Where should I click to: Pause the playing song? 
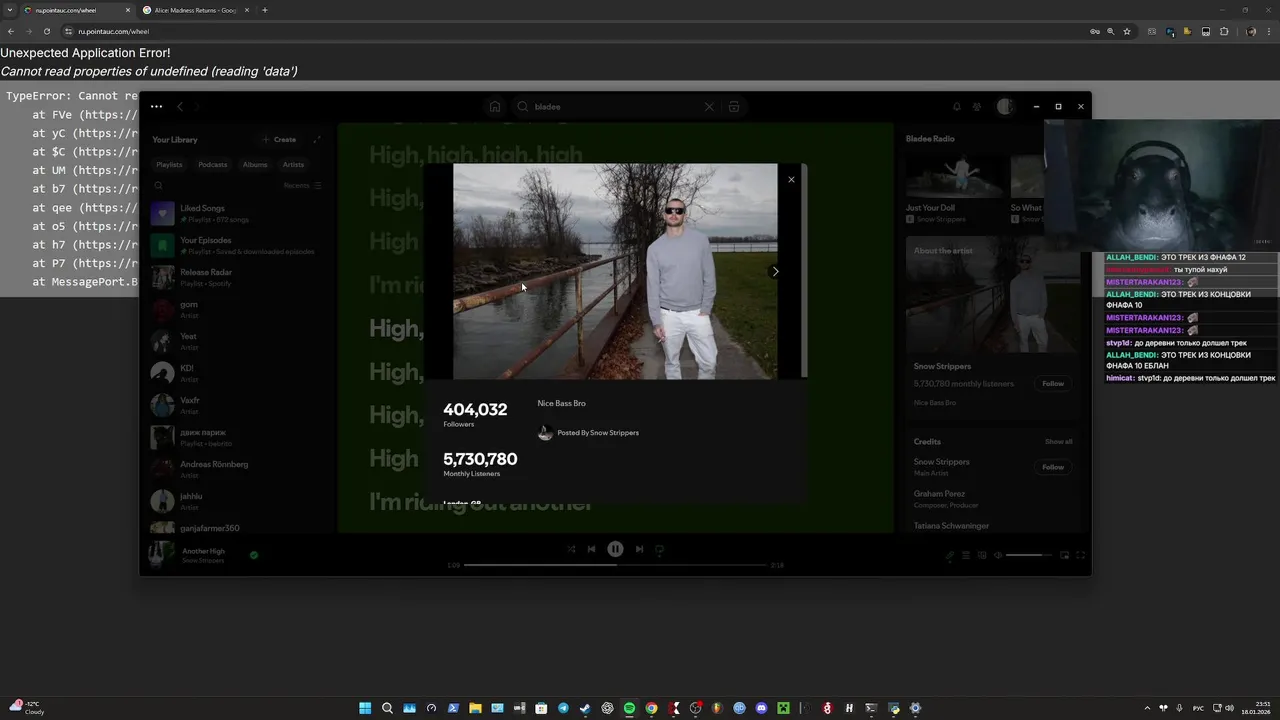[615, 549]
